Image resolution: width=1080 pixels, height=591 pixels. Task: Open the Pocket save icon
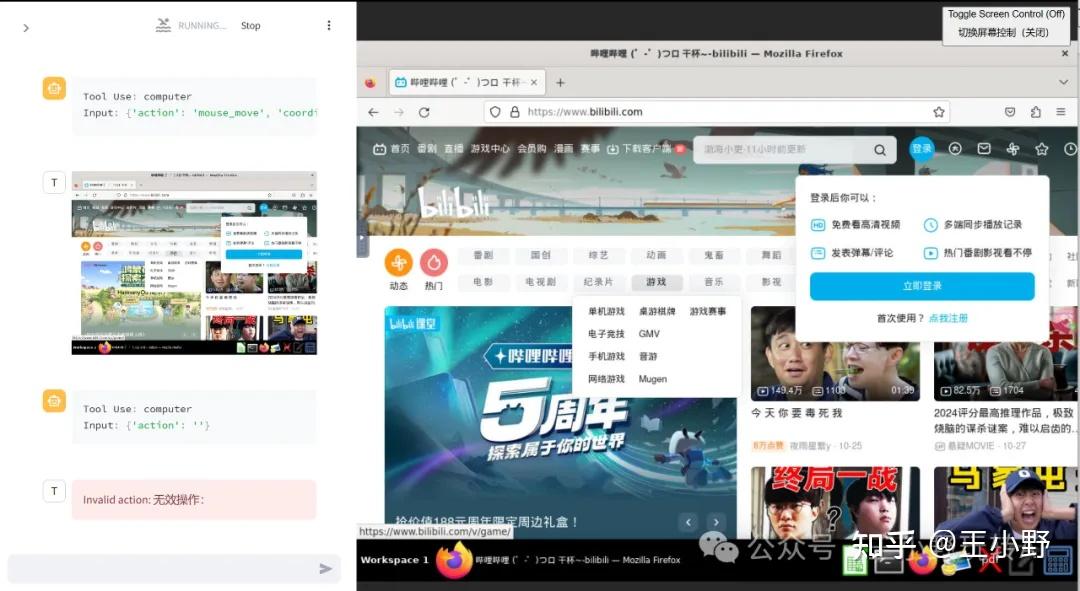1010,112
